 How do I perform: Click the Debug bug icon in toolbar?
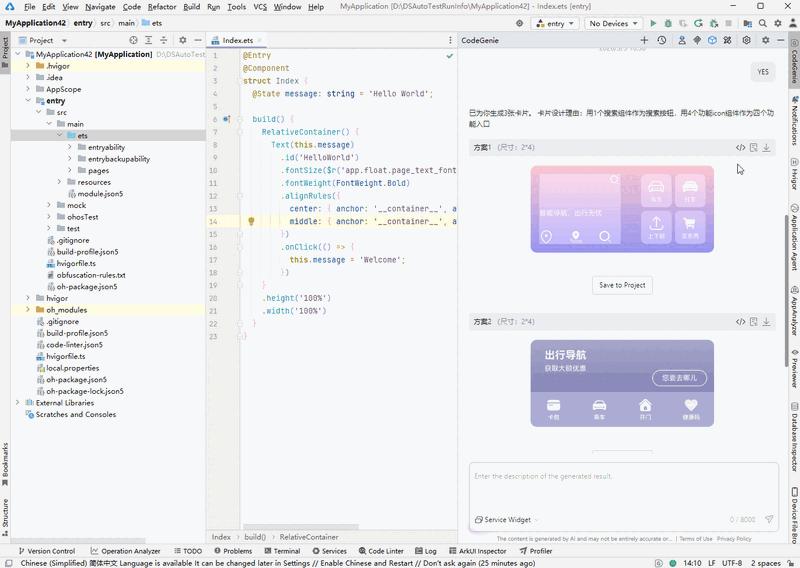pyautogui.click(x=668, y=23)
